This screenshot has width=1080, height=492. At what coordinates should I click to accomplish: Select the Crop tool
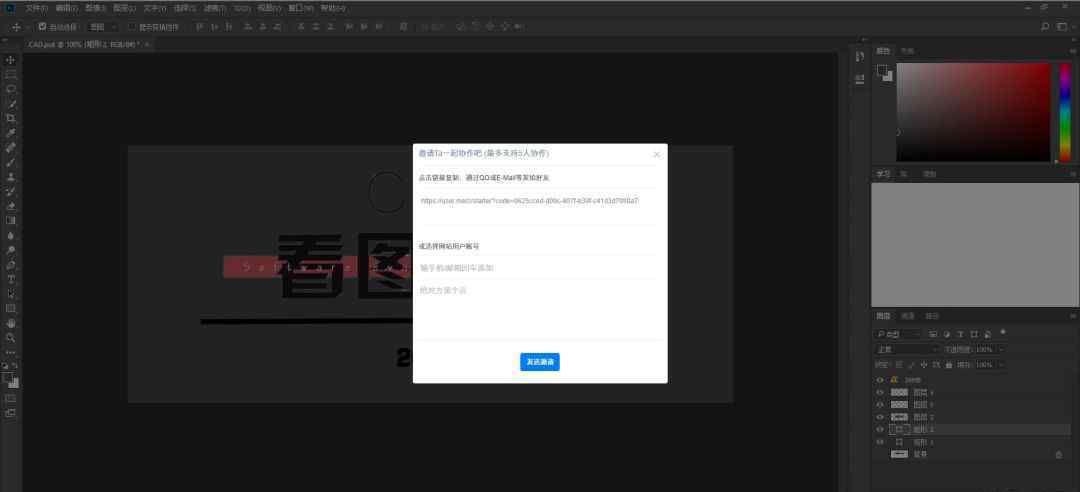point(11,118)
